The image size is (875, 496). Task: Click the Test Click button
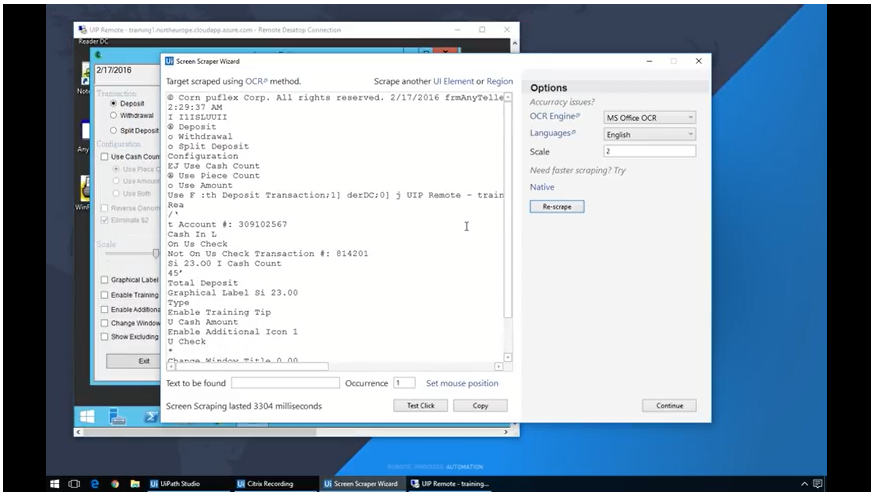(420, 406)
